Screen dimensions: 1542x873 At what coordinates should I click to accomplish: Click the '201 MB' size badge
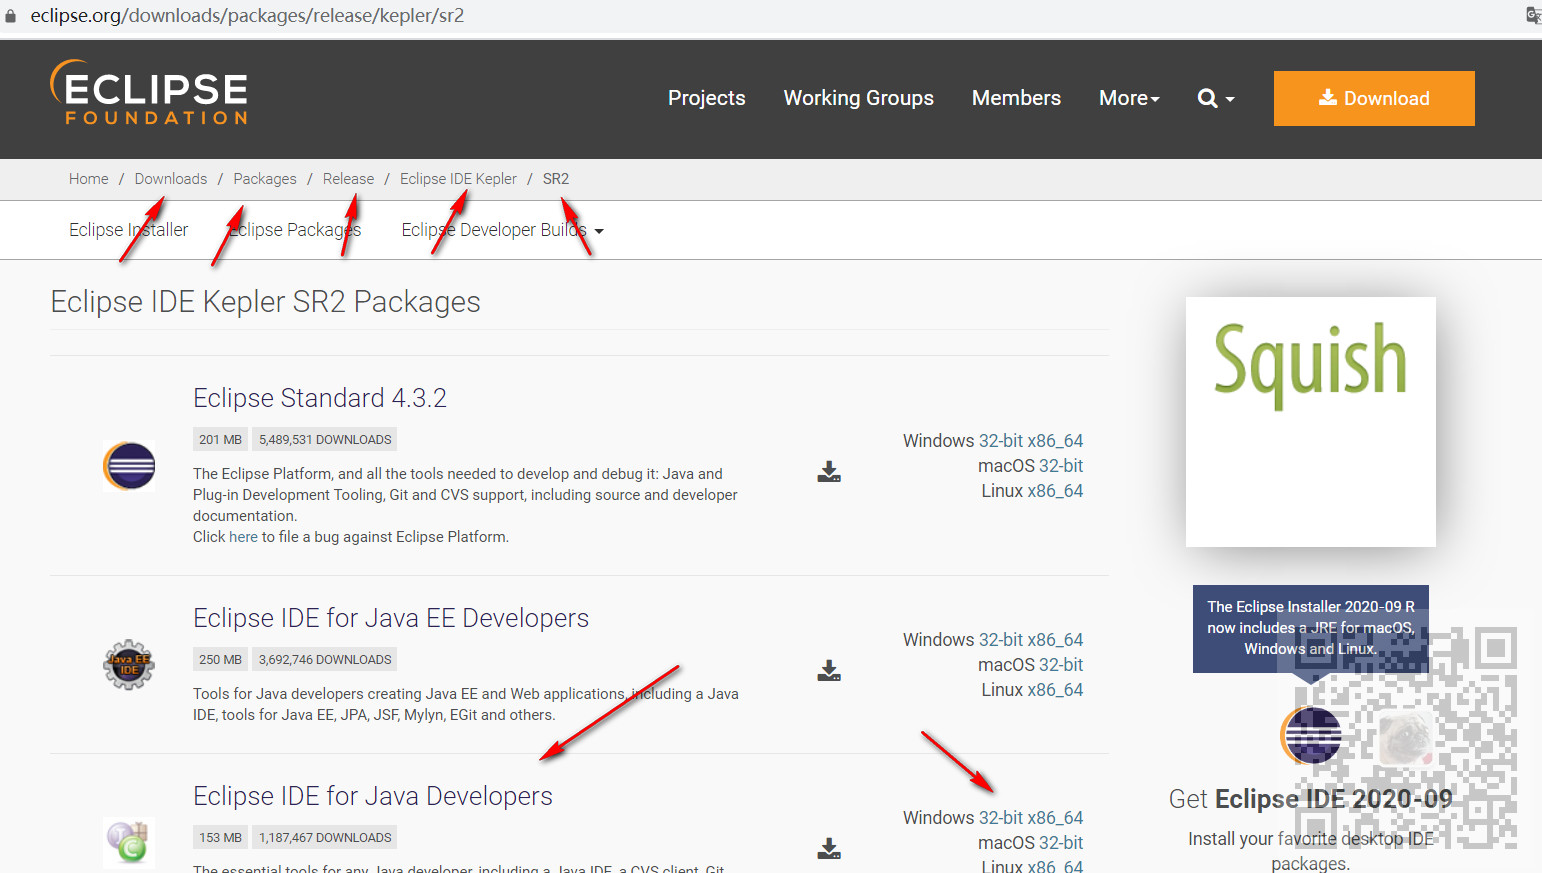[x=220, y=439]
